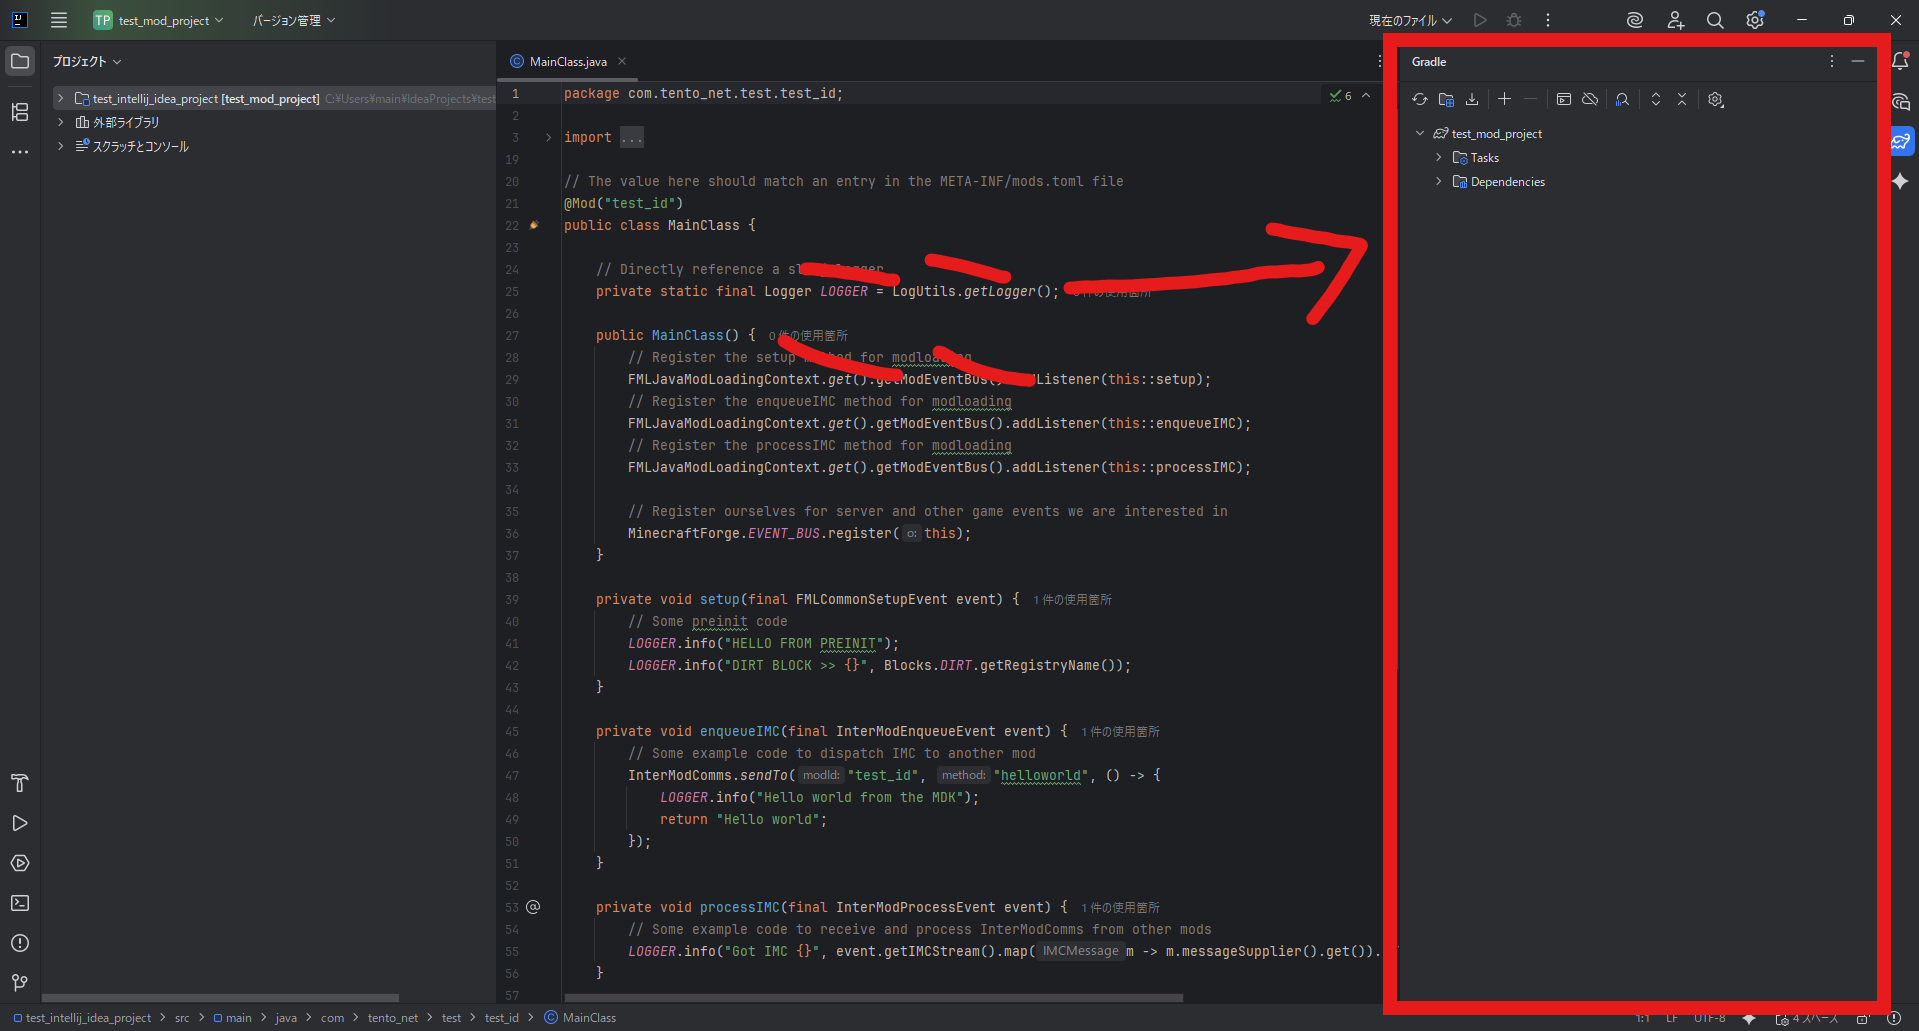Image resolution: width=1919 pixels, height=1031 pixels.
Task: Open the Git tool window in left sidebar
Action: (x=20, y=983)
